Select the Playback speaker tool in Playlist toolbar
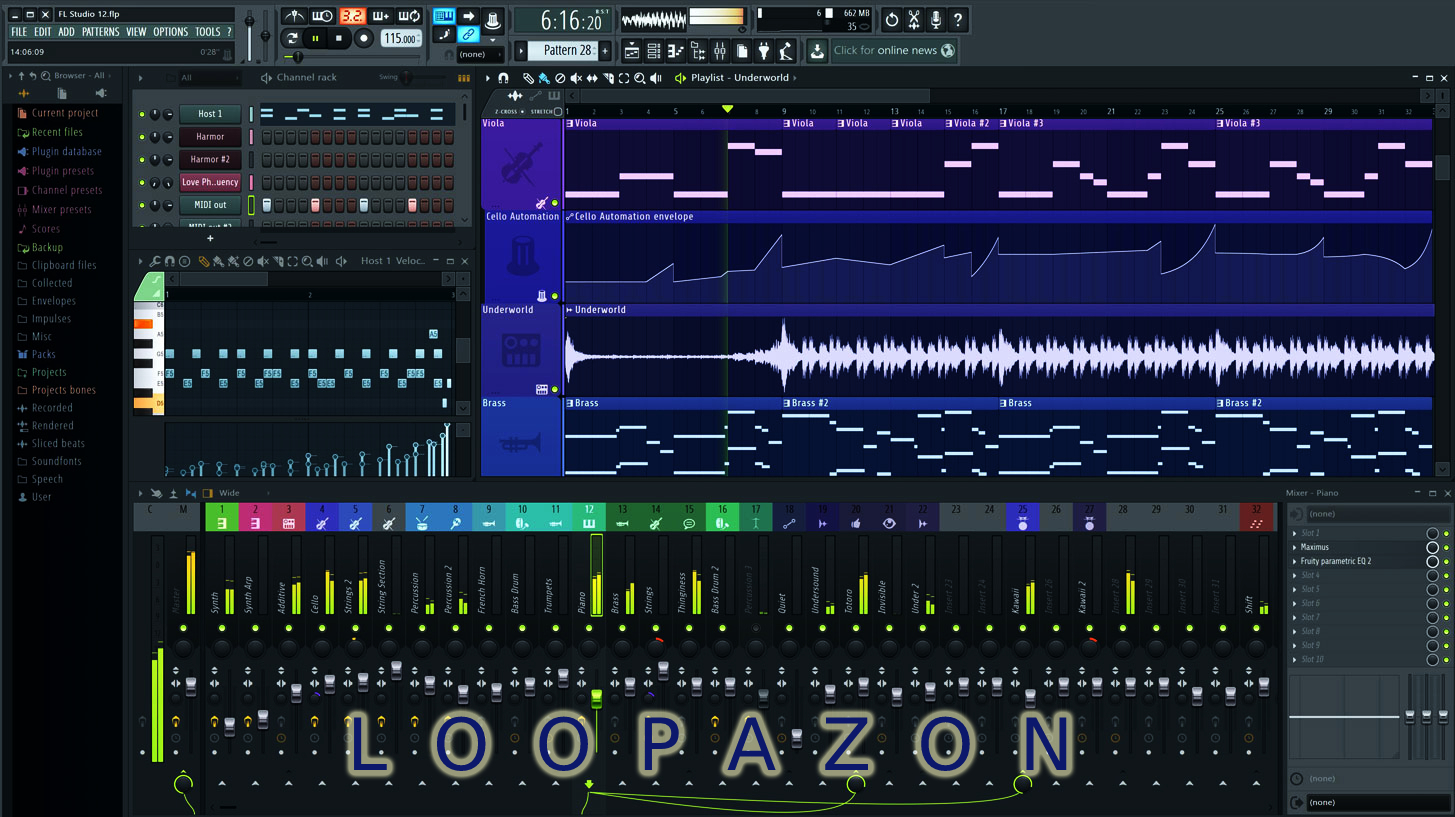Screen dimensions: 1455x817 click(x=656, y=78)
